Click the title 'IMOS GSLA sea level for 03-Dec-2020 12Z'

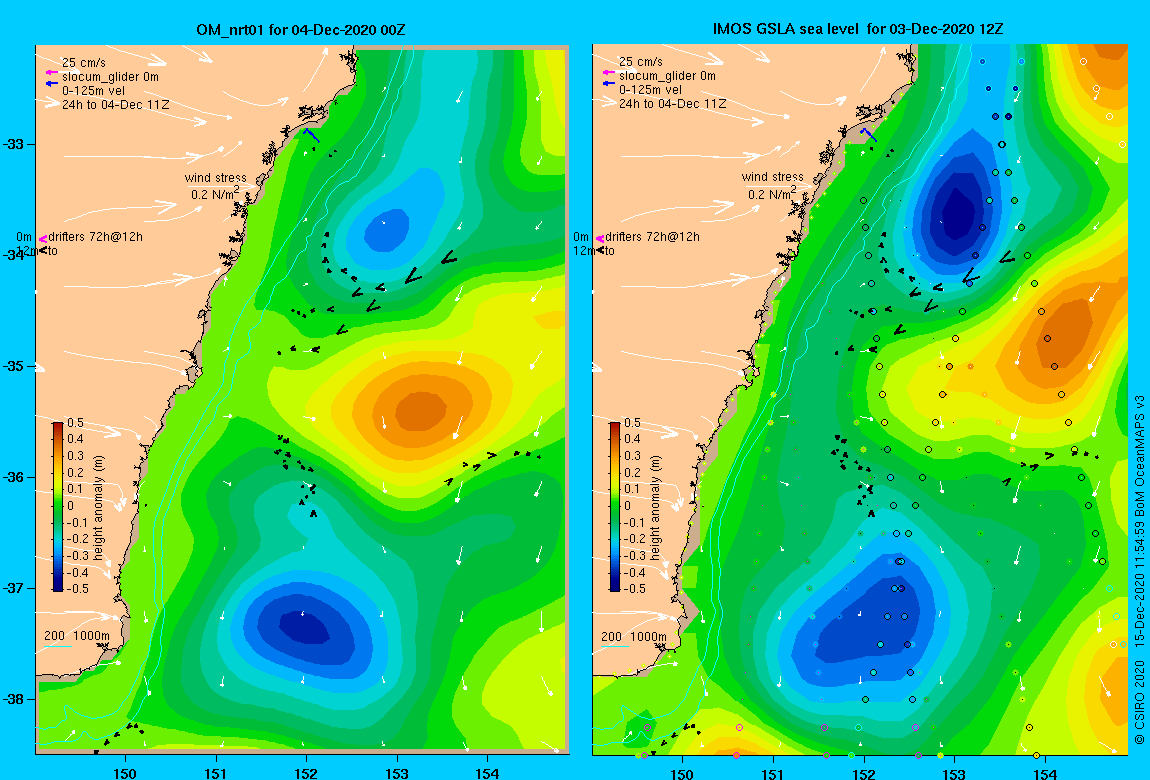[x=858, y=29]
